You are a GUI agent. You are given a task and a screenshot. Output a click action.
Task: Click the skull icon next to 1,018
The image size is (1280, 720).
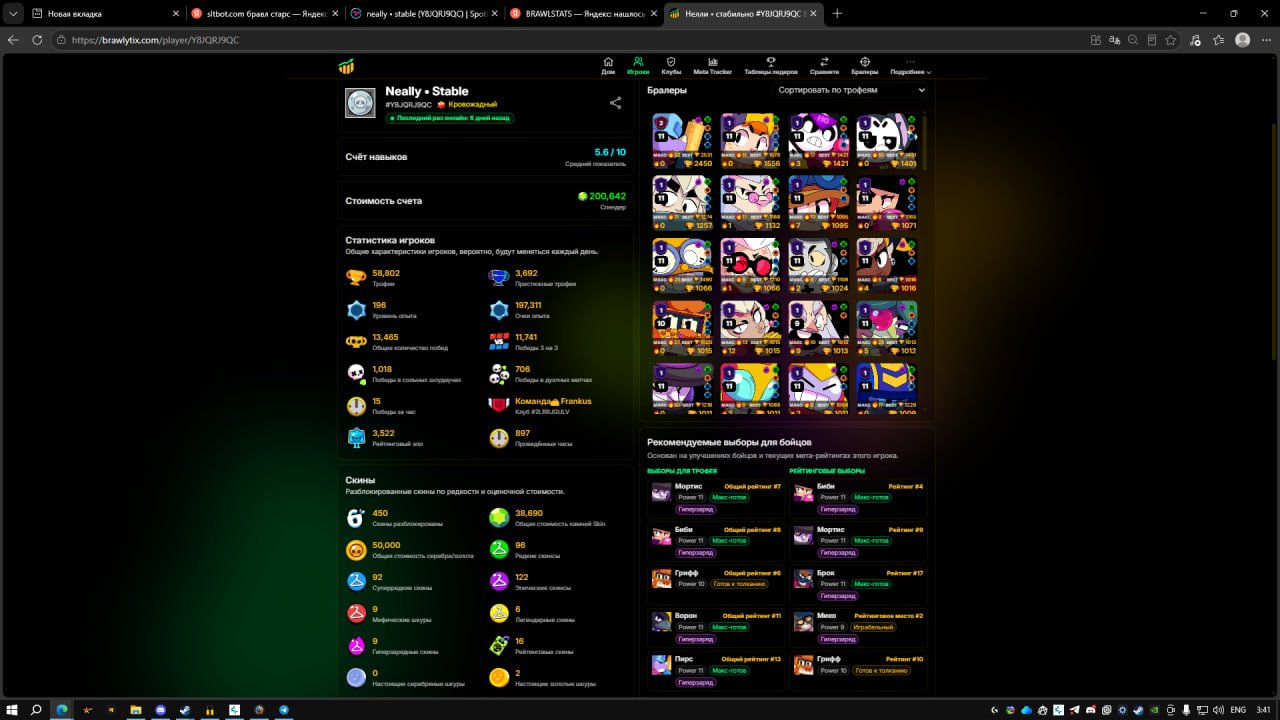(x=356, y=374)
